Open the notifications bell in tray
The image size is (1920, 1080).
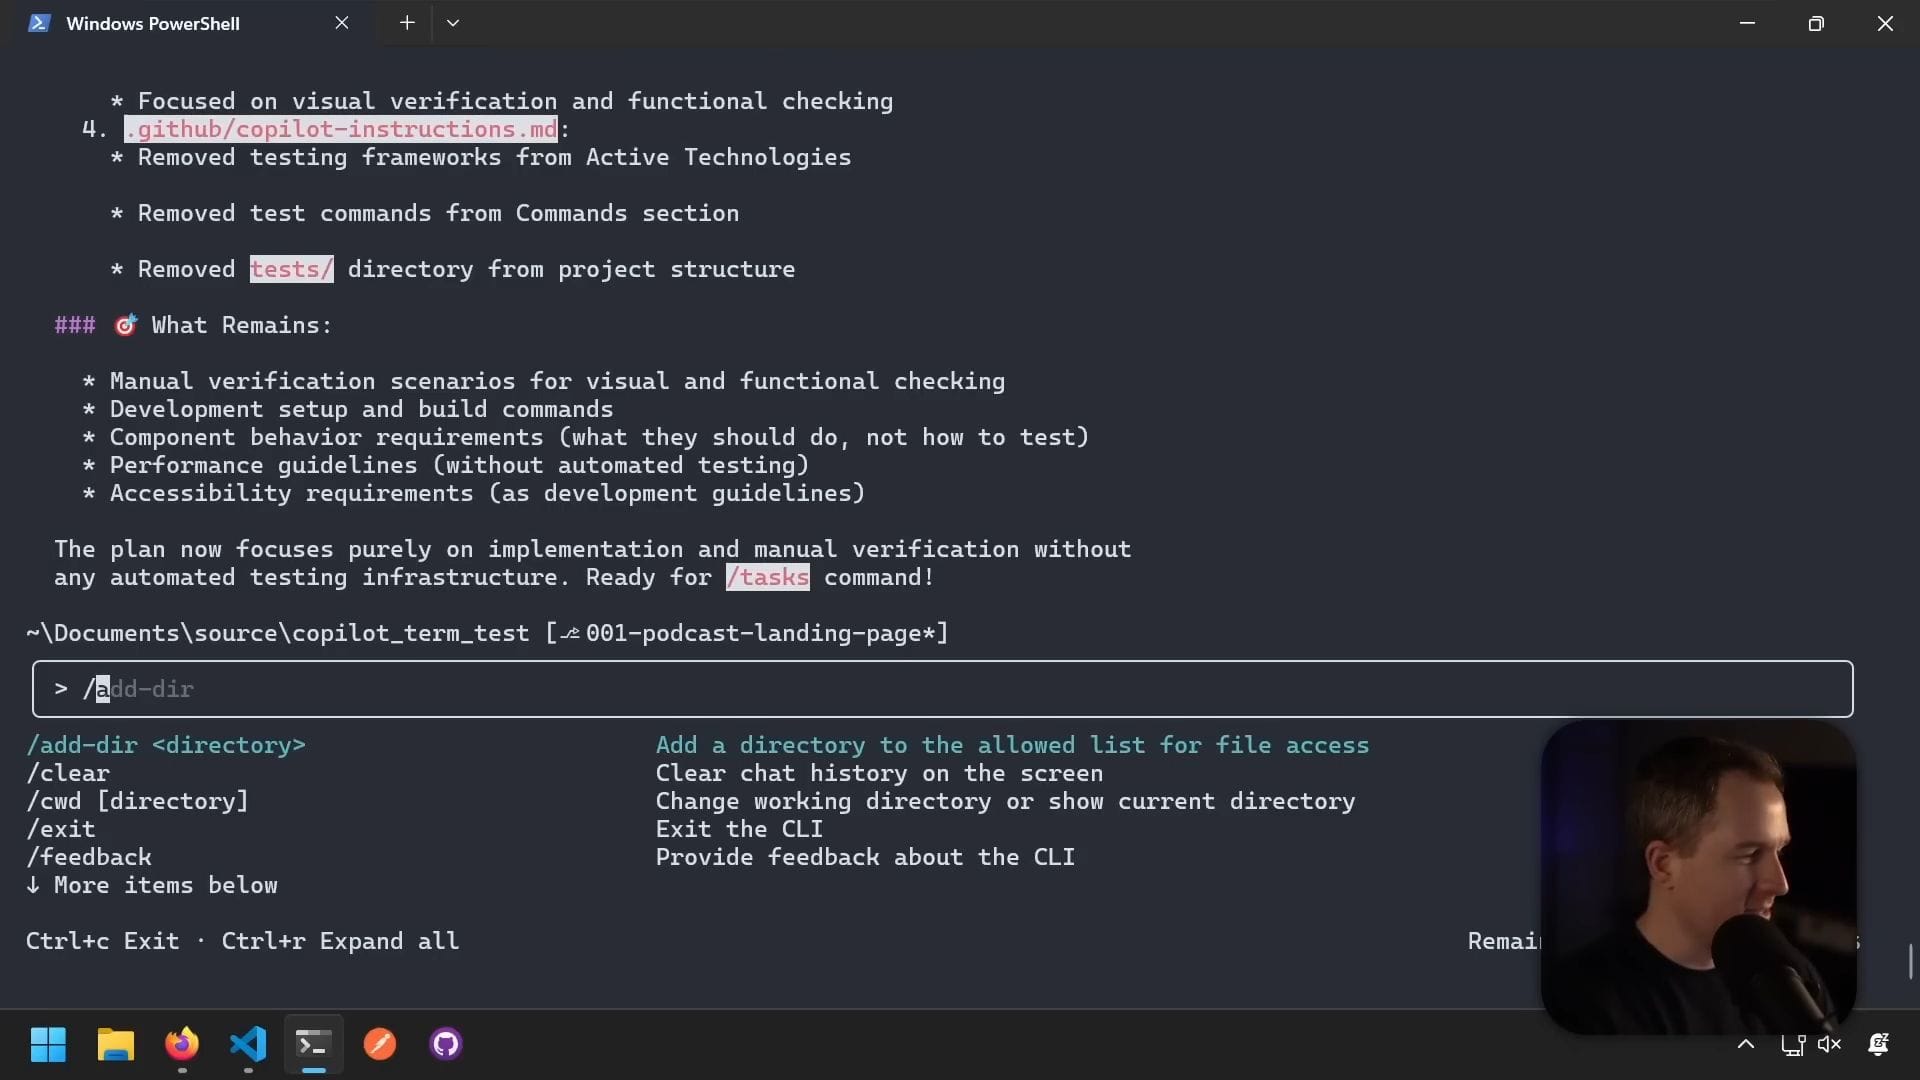point(1878,1045)
